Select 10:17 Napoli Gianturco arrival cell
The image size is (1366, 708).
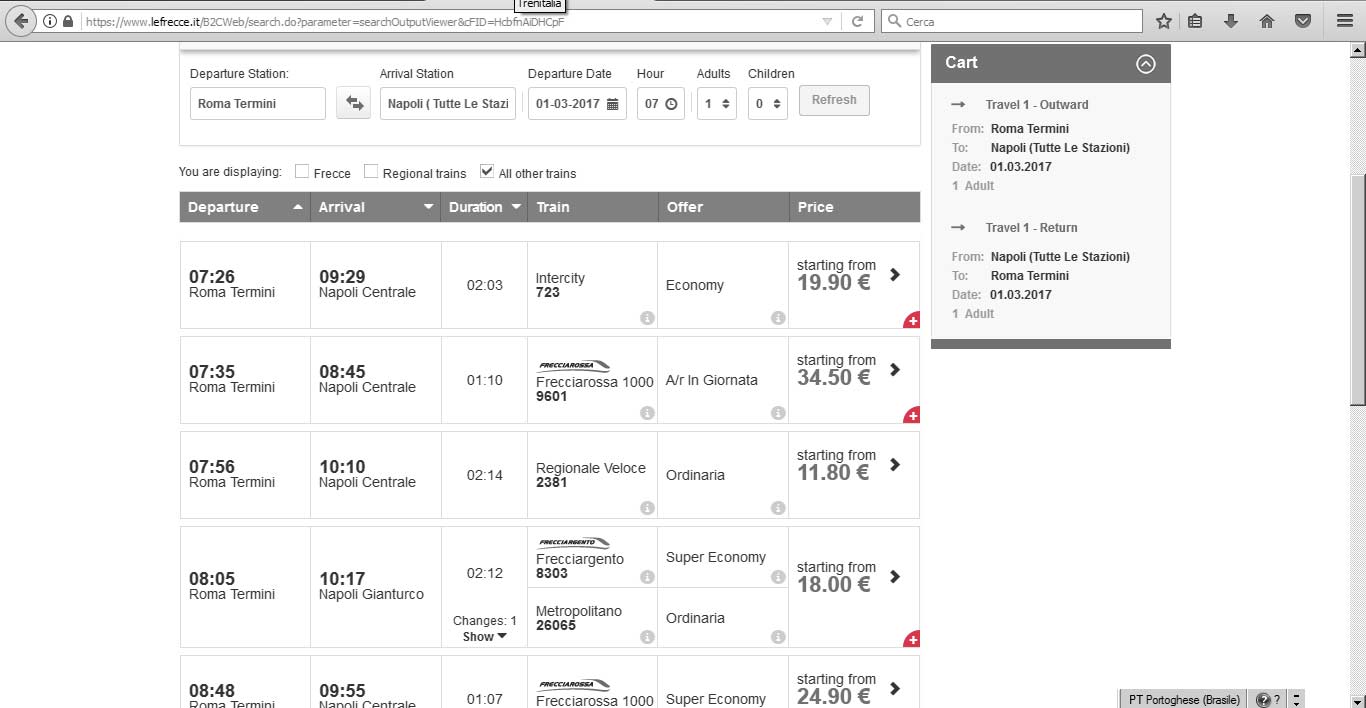(x=375, y=587)
